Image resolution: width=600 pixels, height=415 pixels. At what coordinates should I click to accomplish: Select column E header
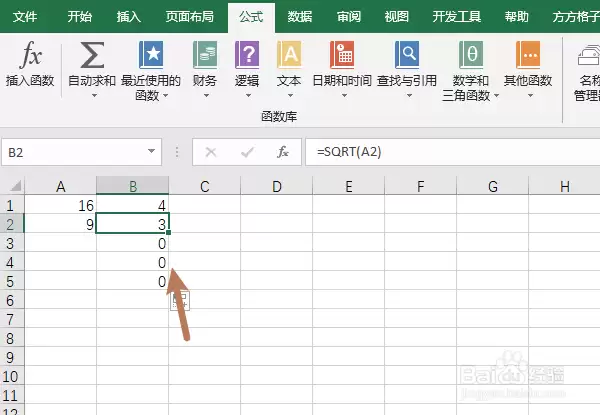tap(349, 186)
